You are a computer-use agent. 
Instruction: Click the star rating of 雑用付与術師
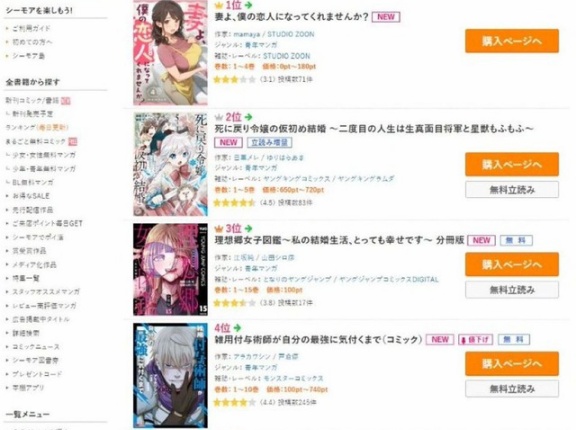click(x=234, y=402)
